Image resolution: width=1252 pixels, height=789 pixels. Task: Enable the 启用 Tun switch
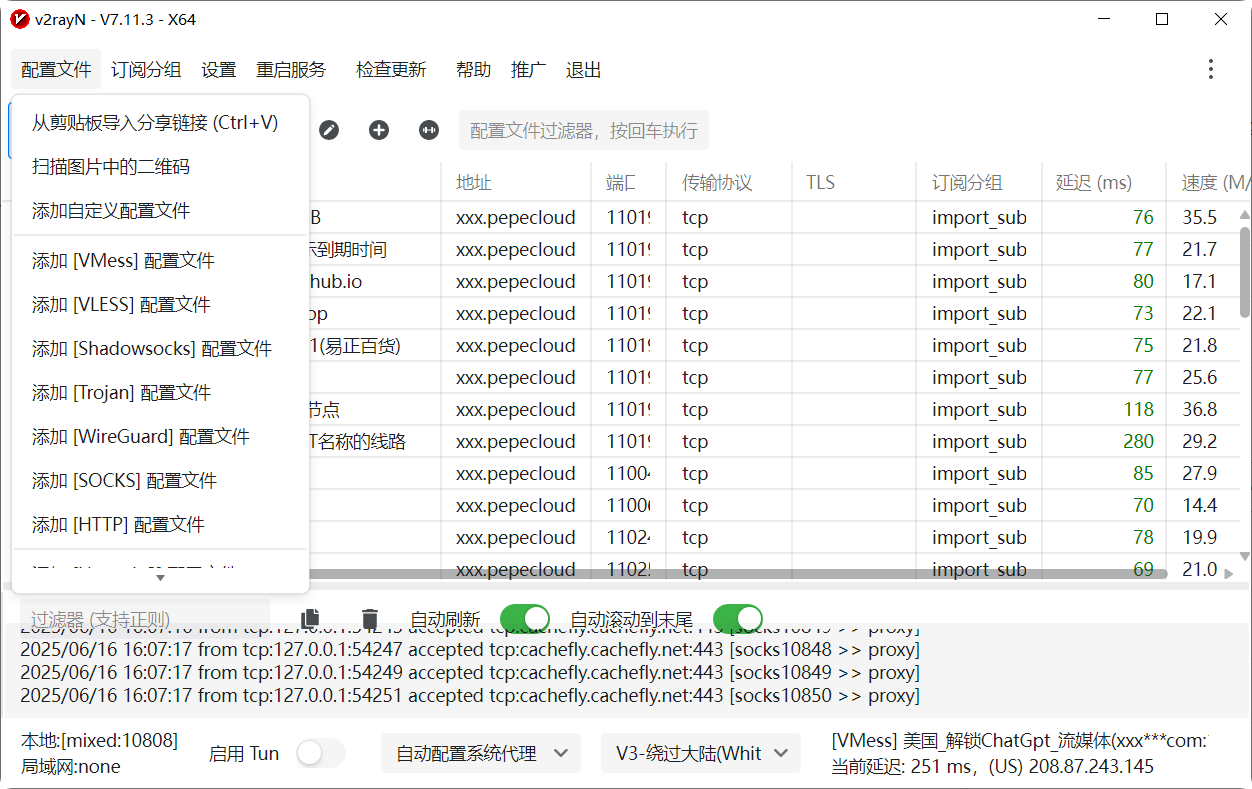tap(320, 753)
